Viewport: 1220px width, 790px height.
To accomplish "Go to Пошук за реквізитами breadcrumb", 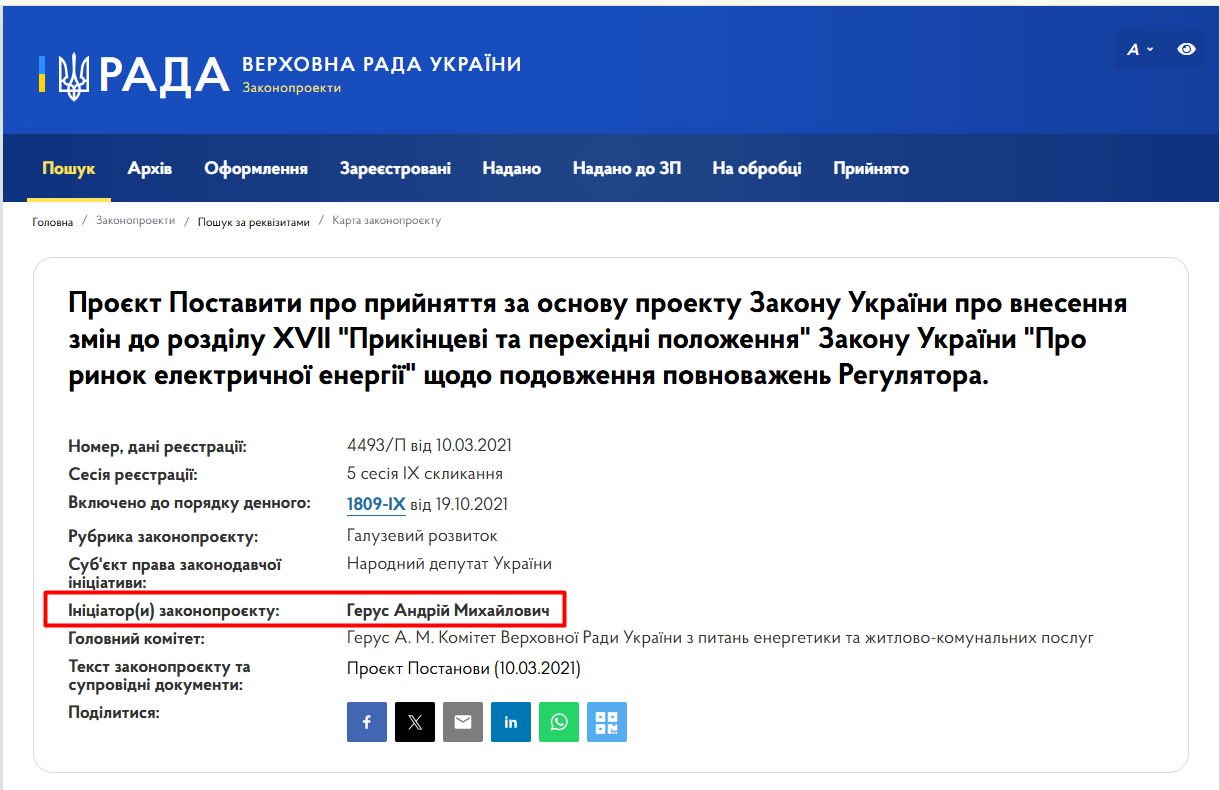I will point(254,221).
